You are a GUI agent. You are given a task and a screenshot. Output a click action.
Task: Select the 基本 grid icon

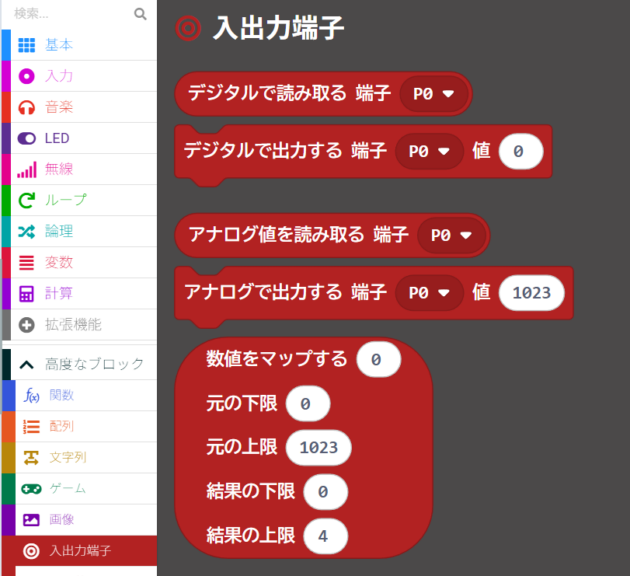click(27, 45)
